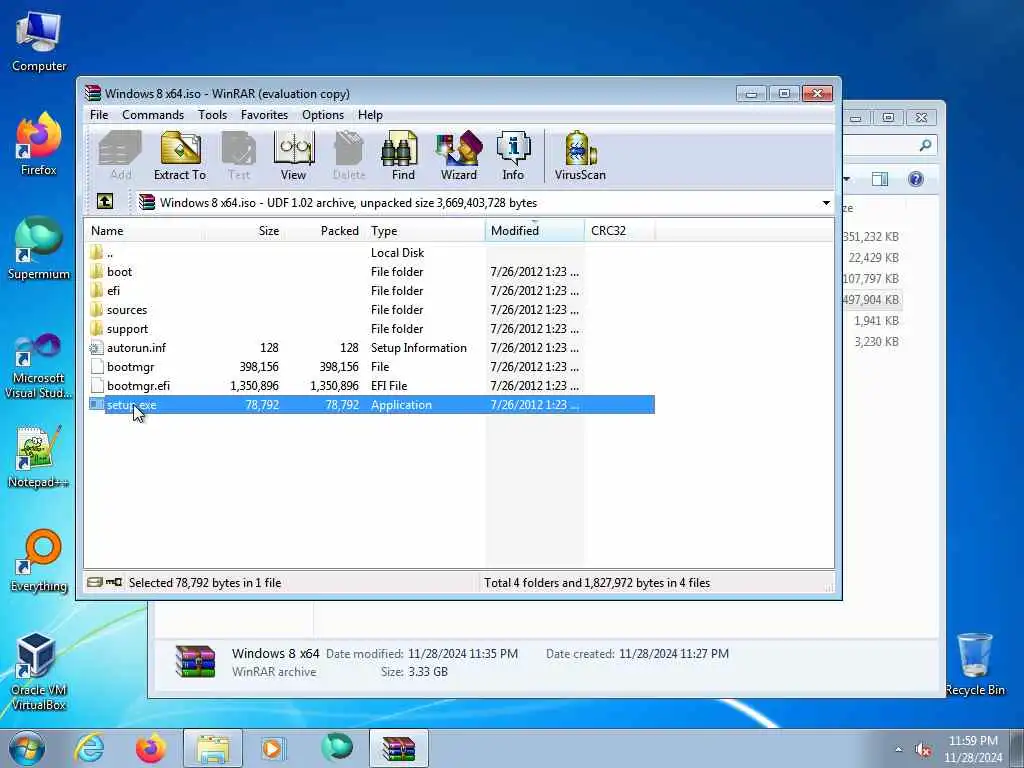This screenshot has width=1024, height=768.
Task: Open the View tool in WinRAR
Action: tap(293, 155)
